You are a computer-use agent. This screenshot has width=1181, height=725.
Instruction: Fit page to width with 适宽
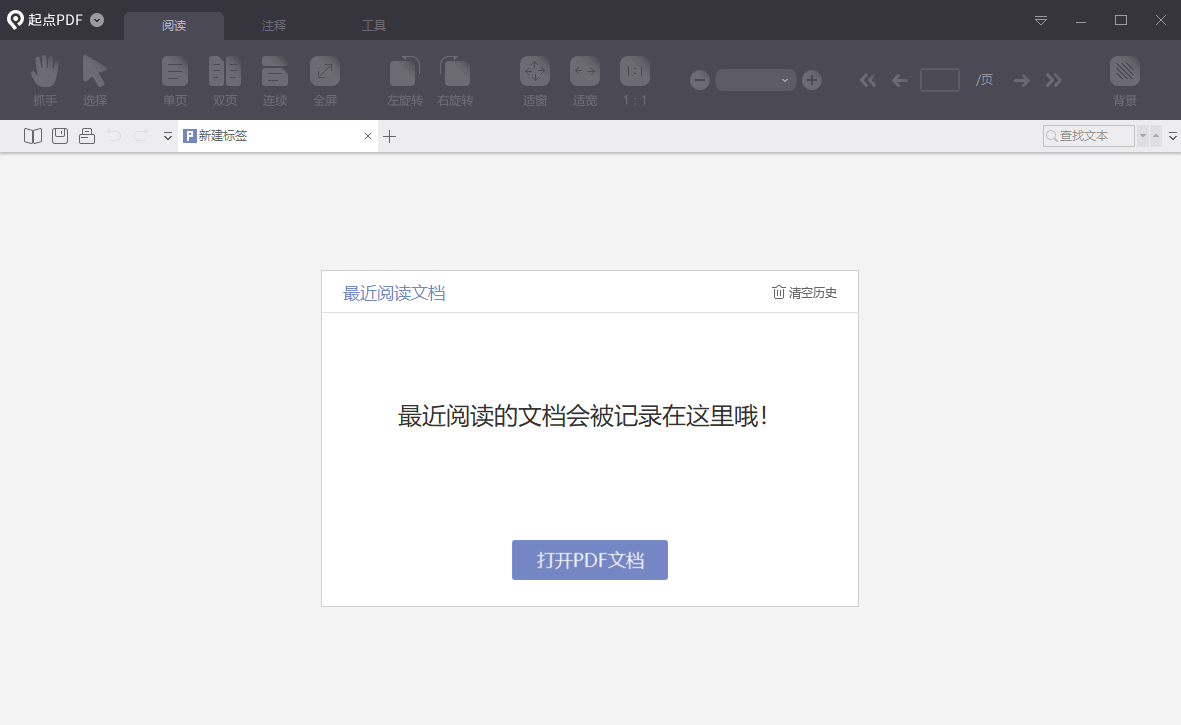click(584, 80)
